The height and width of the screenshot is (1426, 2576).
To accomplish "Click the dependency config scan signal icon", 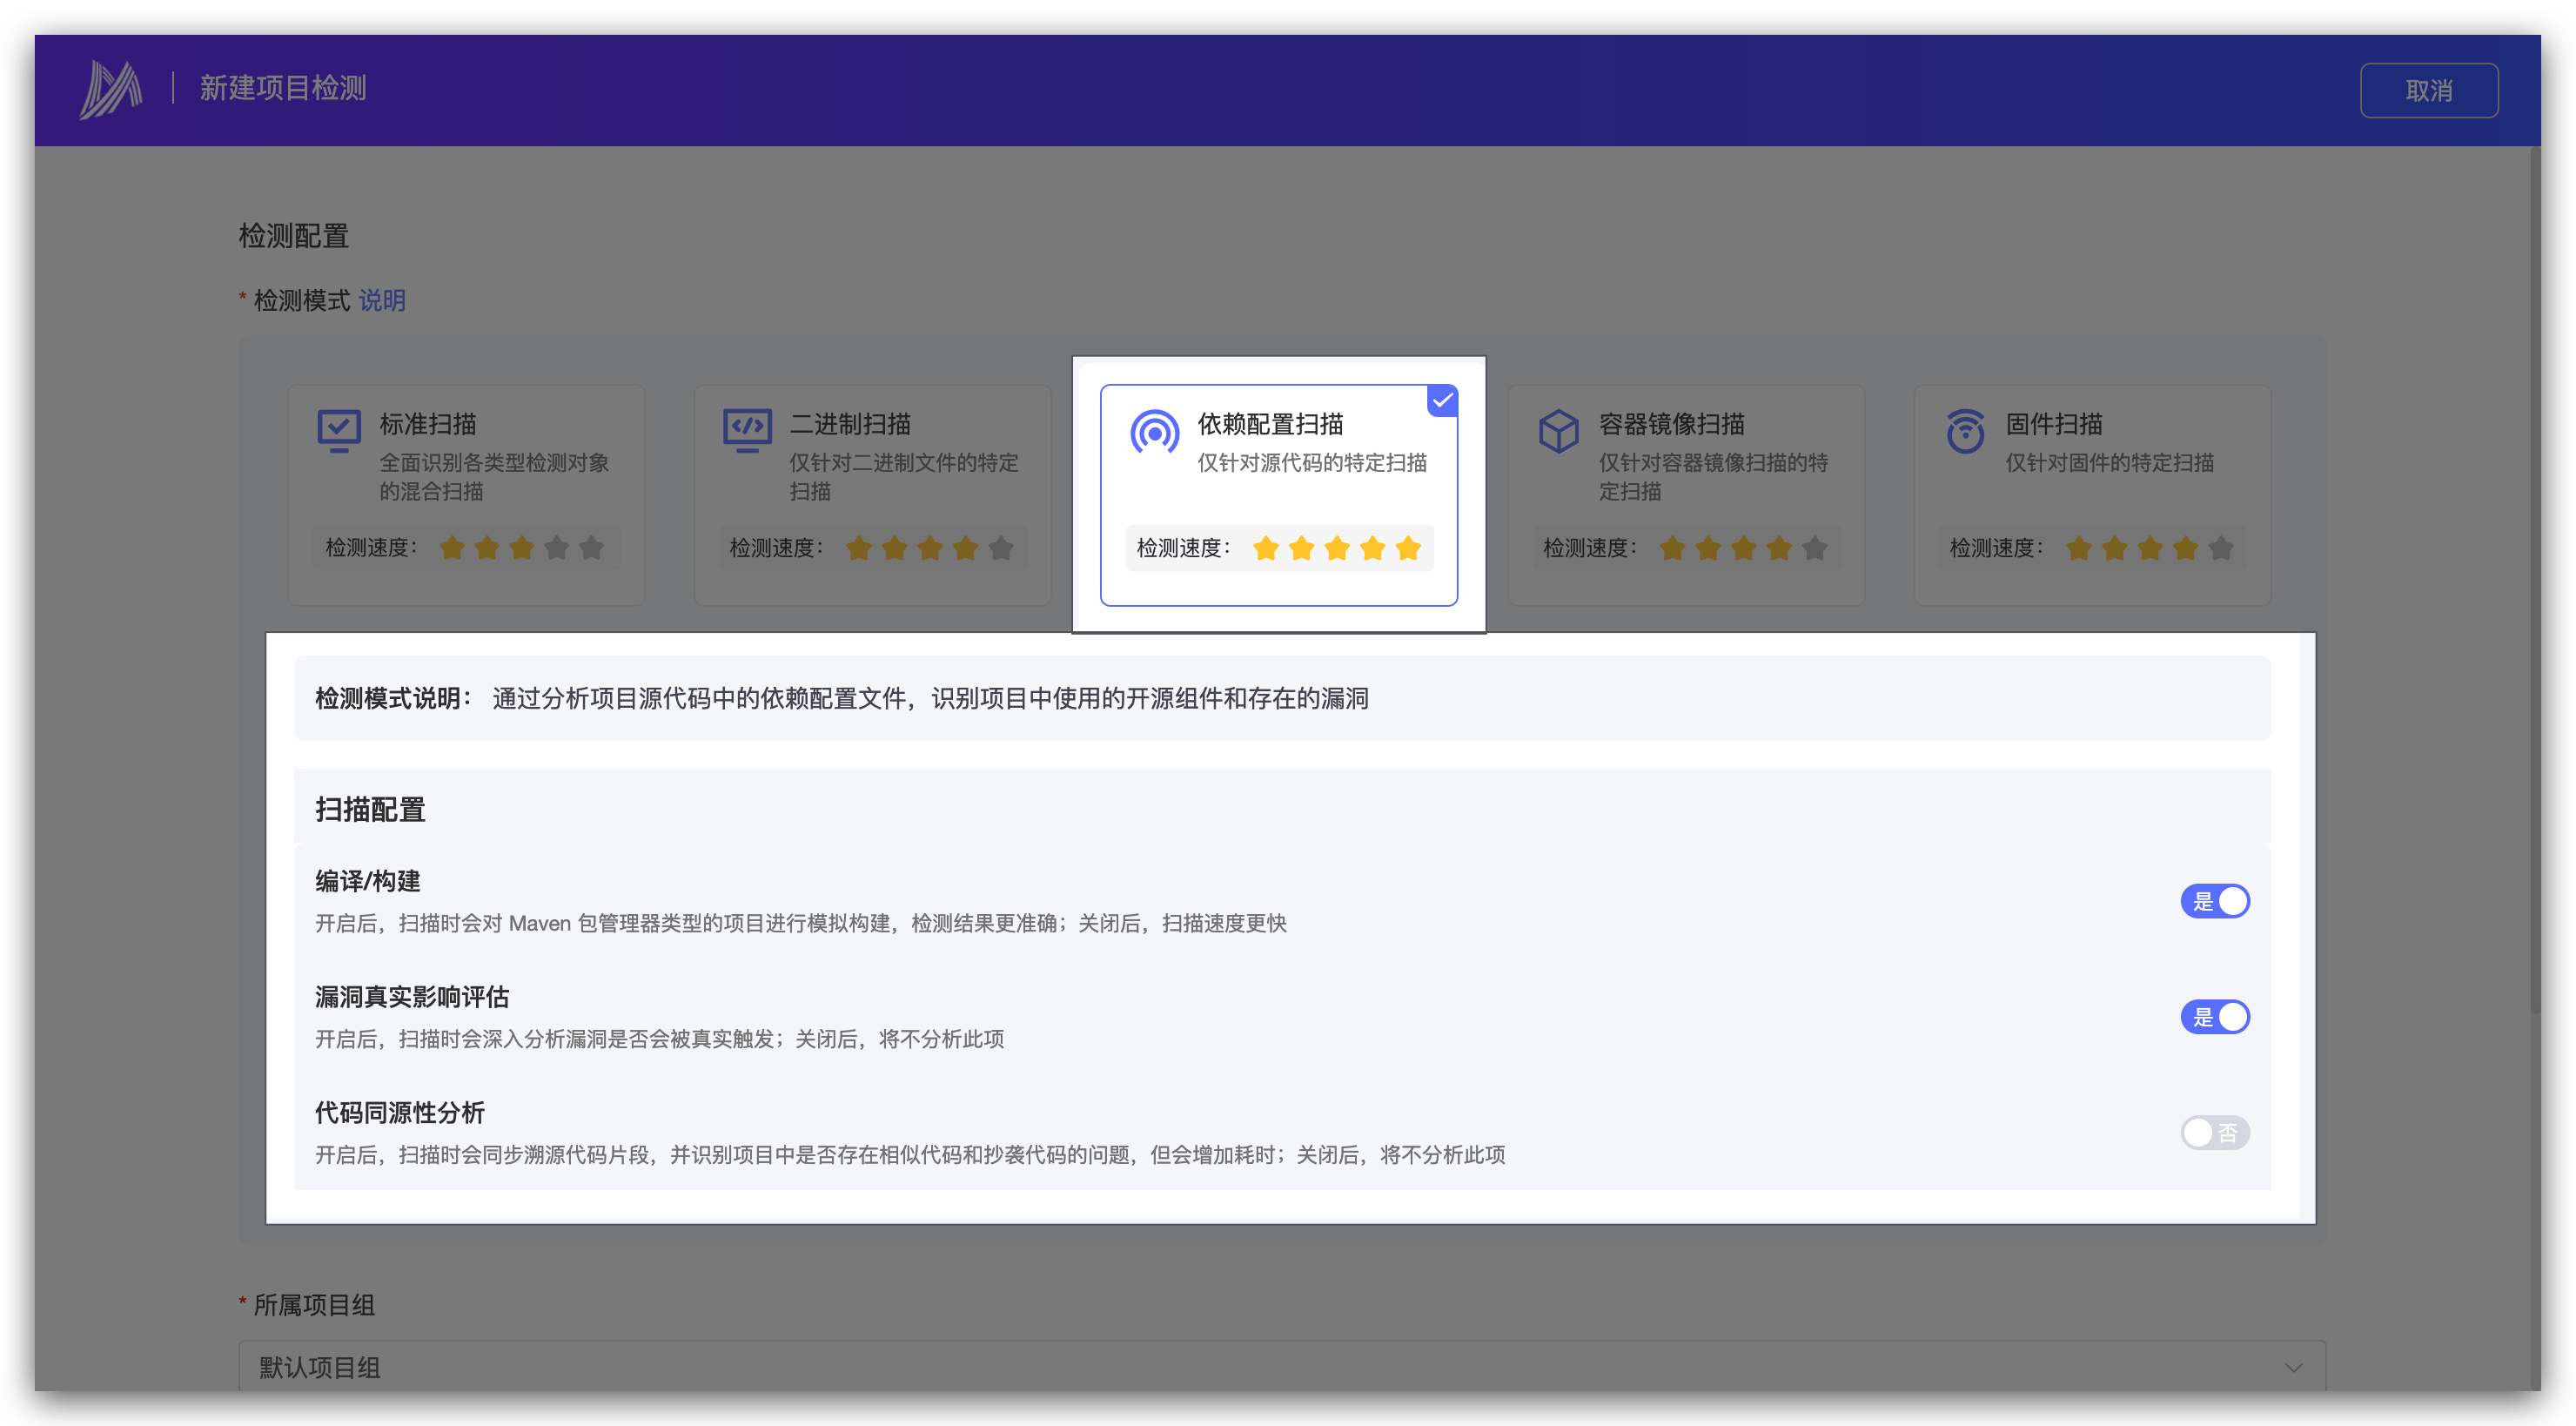I will [x=1154, y=433].
